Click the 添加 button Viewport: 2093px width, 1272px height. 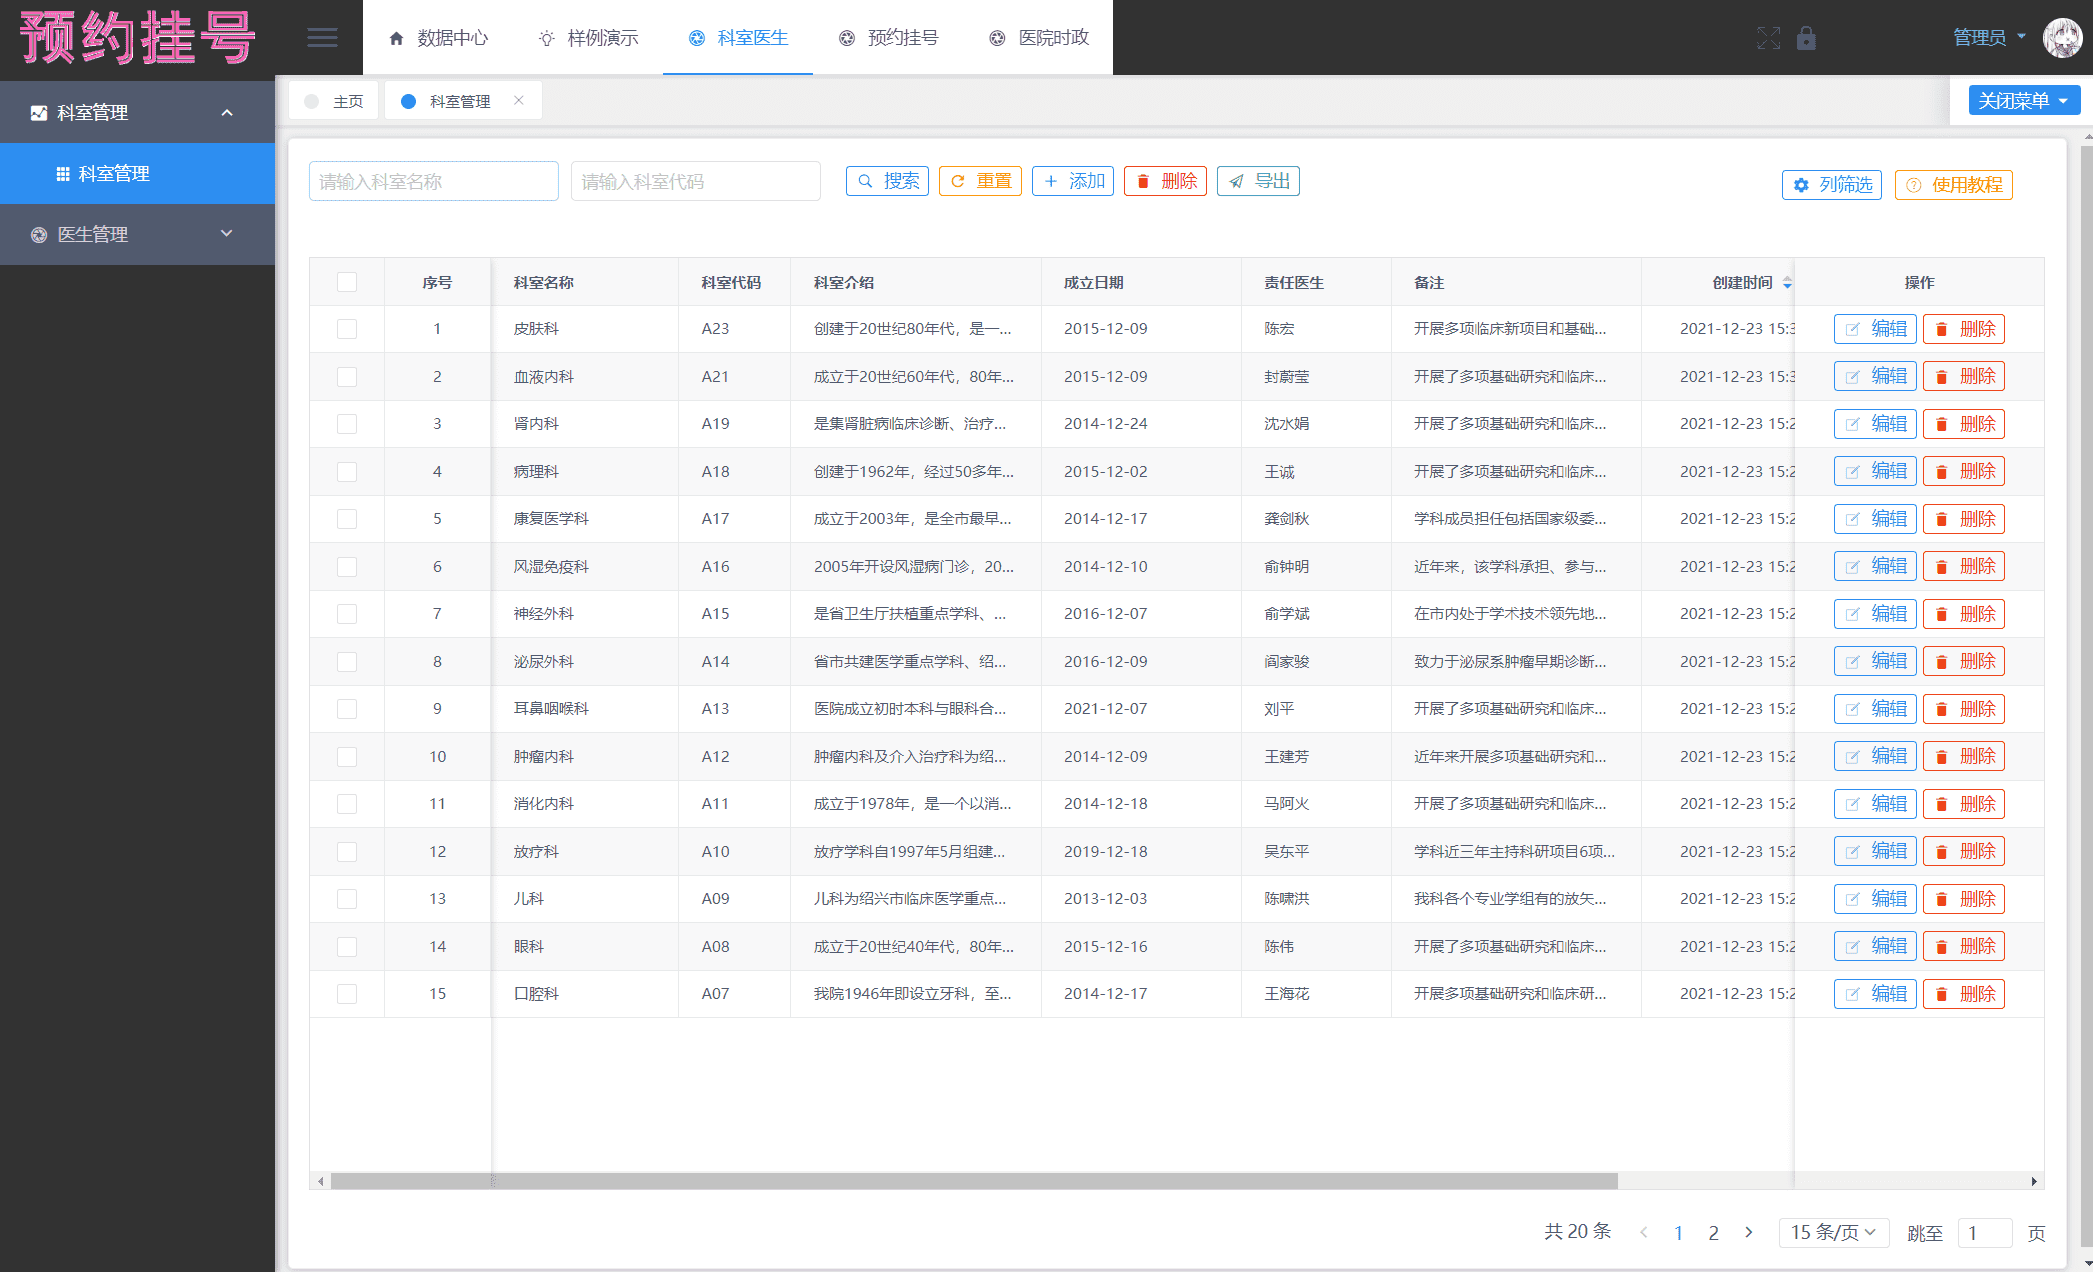pos(1073,181)
